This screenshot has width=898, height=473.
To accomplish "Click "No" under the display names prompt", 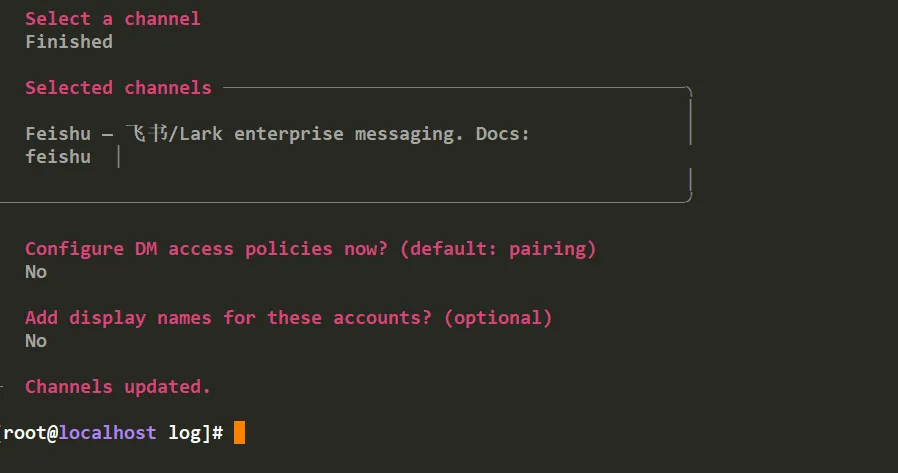I will (x=36, y=341).
